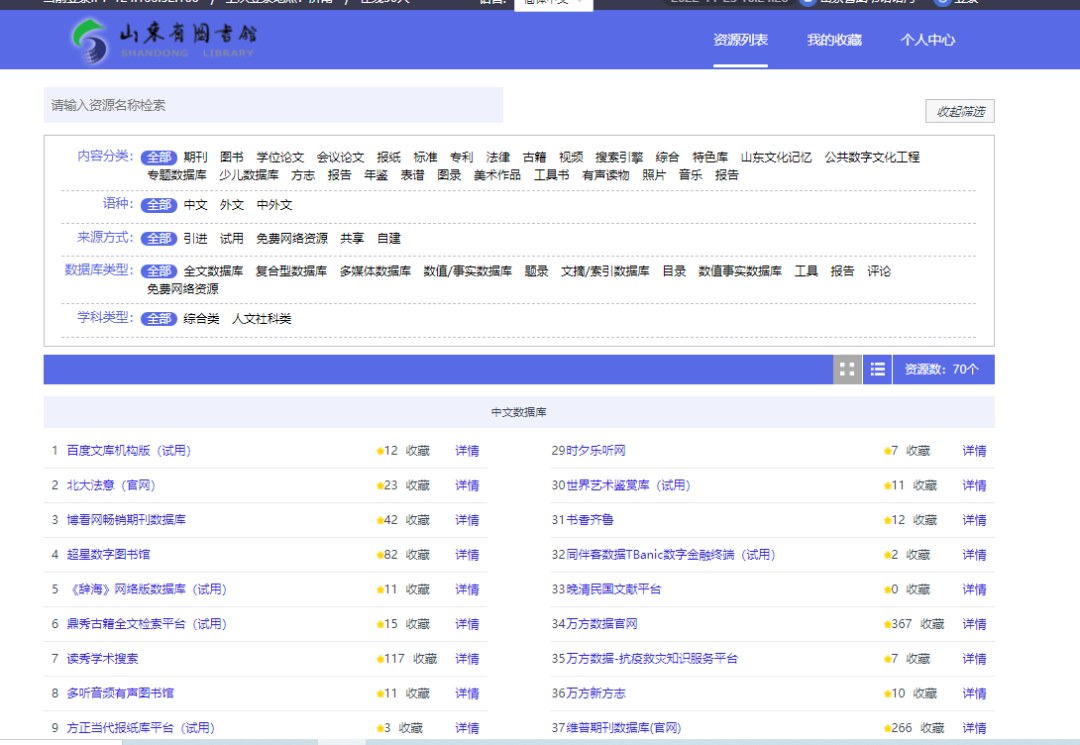
Task: Filter source by 引进
Action: coord(196,239)
